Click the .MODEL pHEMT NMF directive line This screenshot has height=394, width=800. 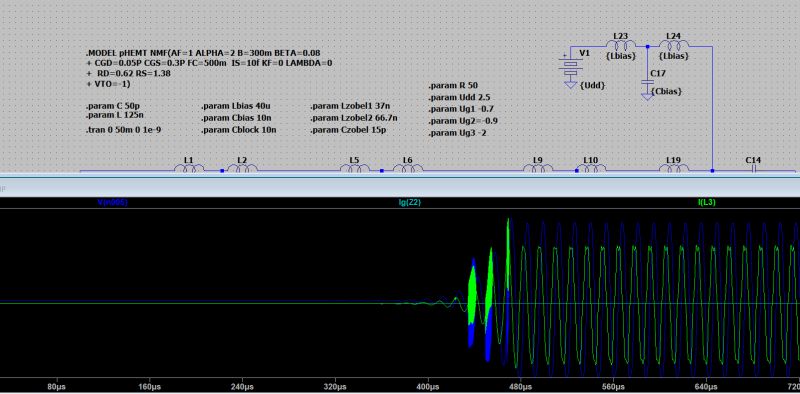point(203,53)
